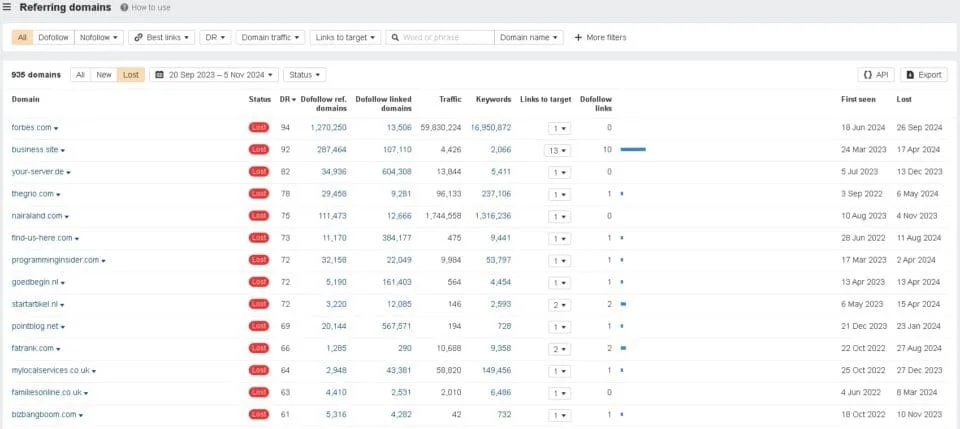The width and height of the screenshot is (960, 429).
Task: Expand the business site domain caret
Action: 62,151
